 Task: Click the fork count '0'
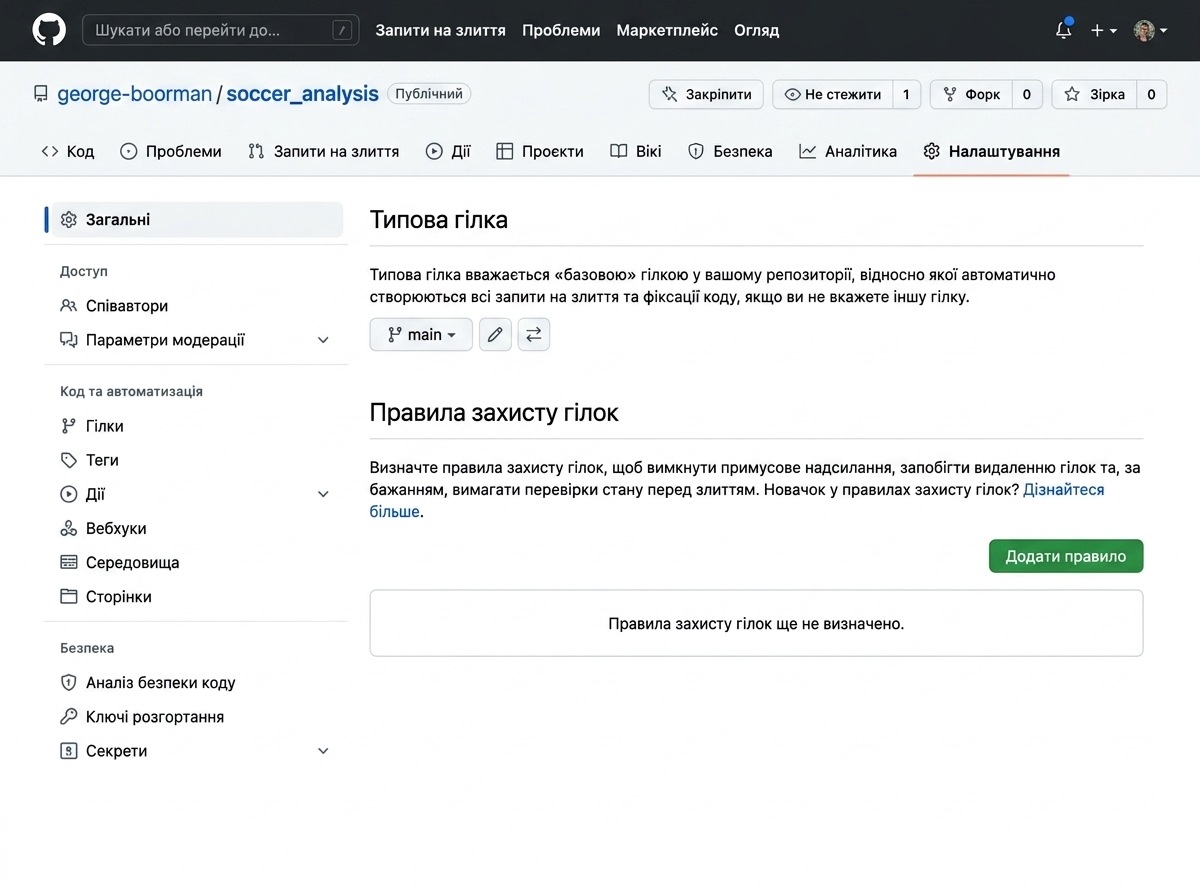(x=1027, y=94)
